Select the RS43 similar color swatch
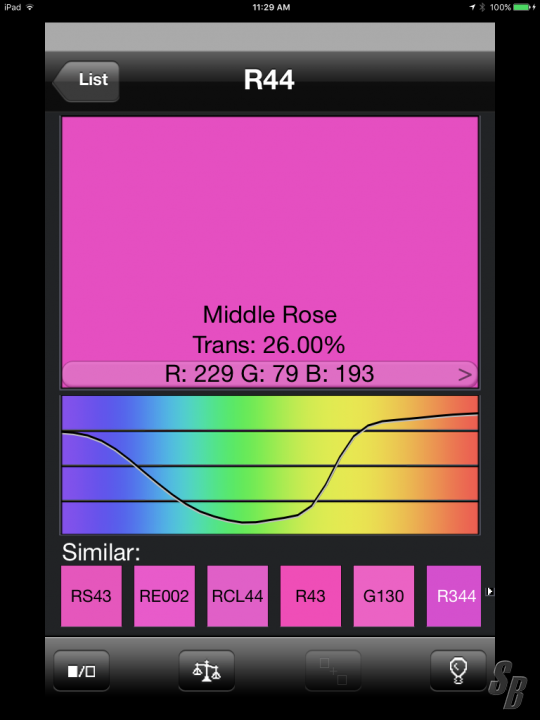 coord(91,596)
